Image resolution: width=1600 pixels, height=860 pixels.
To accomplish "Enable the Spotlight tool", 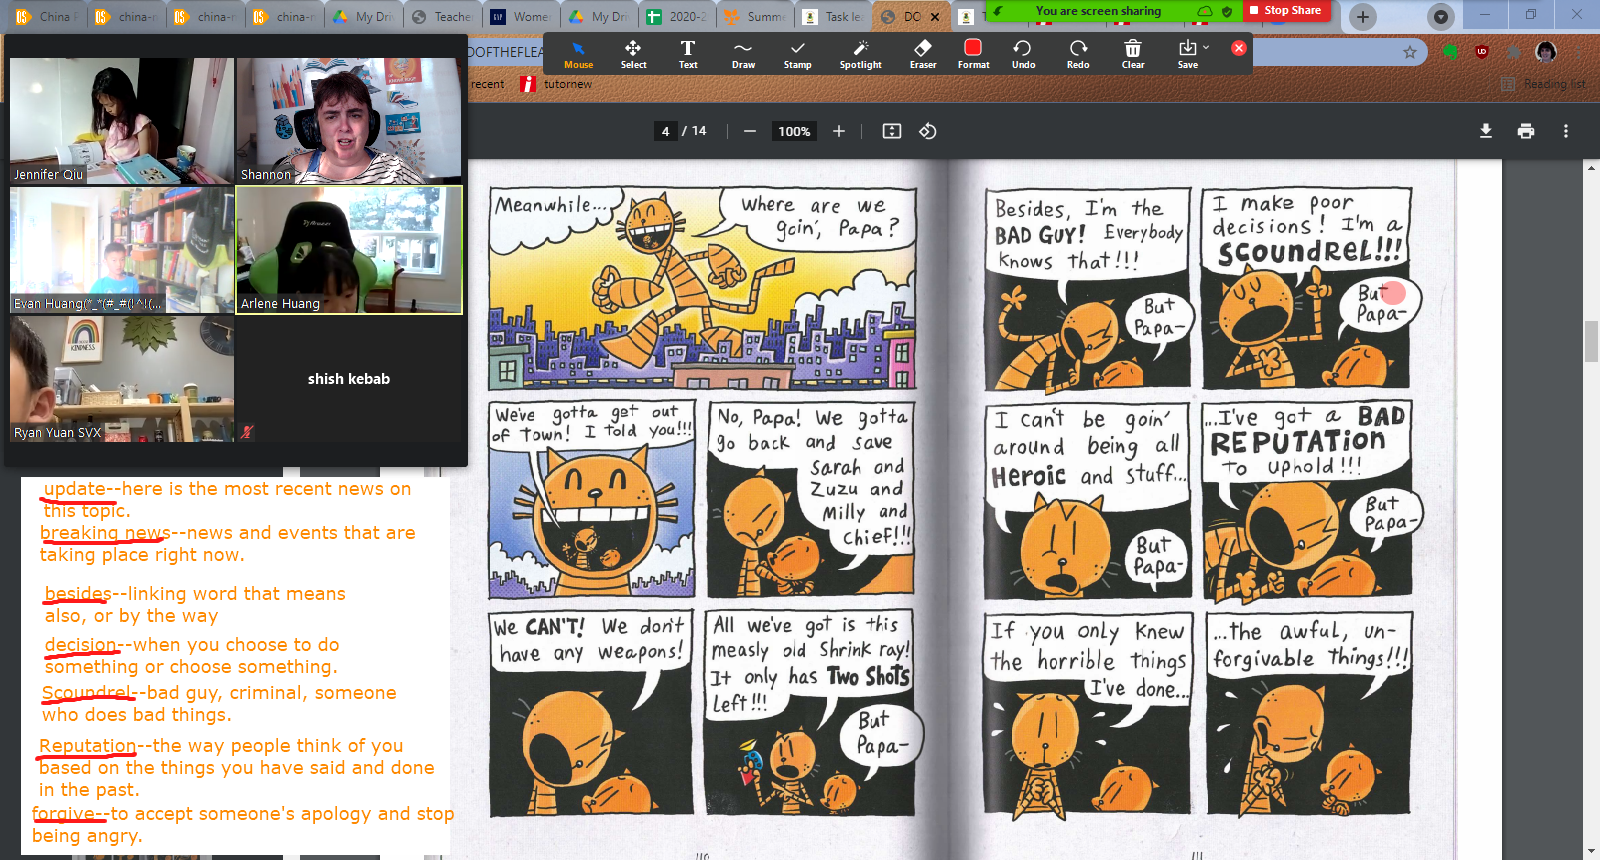I will point(860,54).
